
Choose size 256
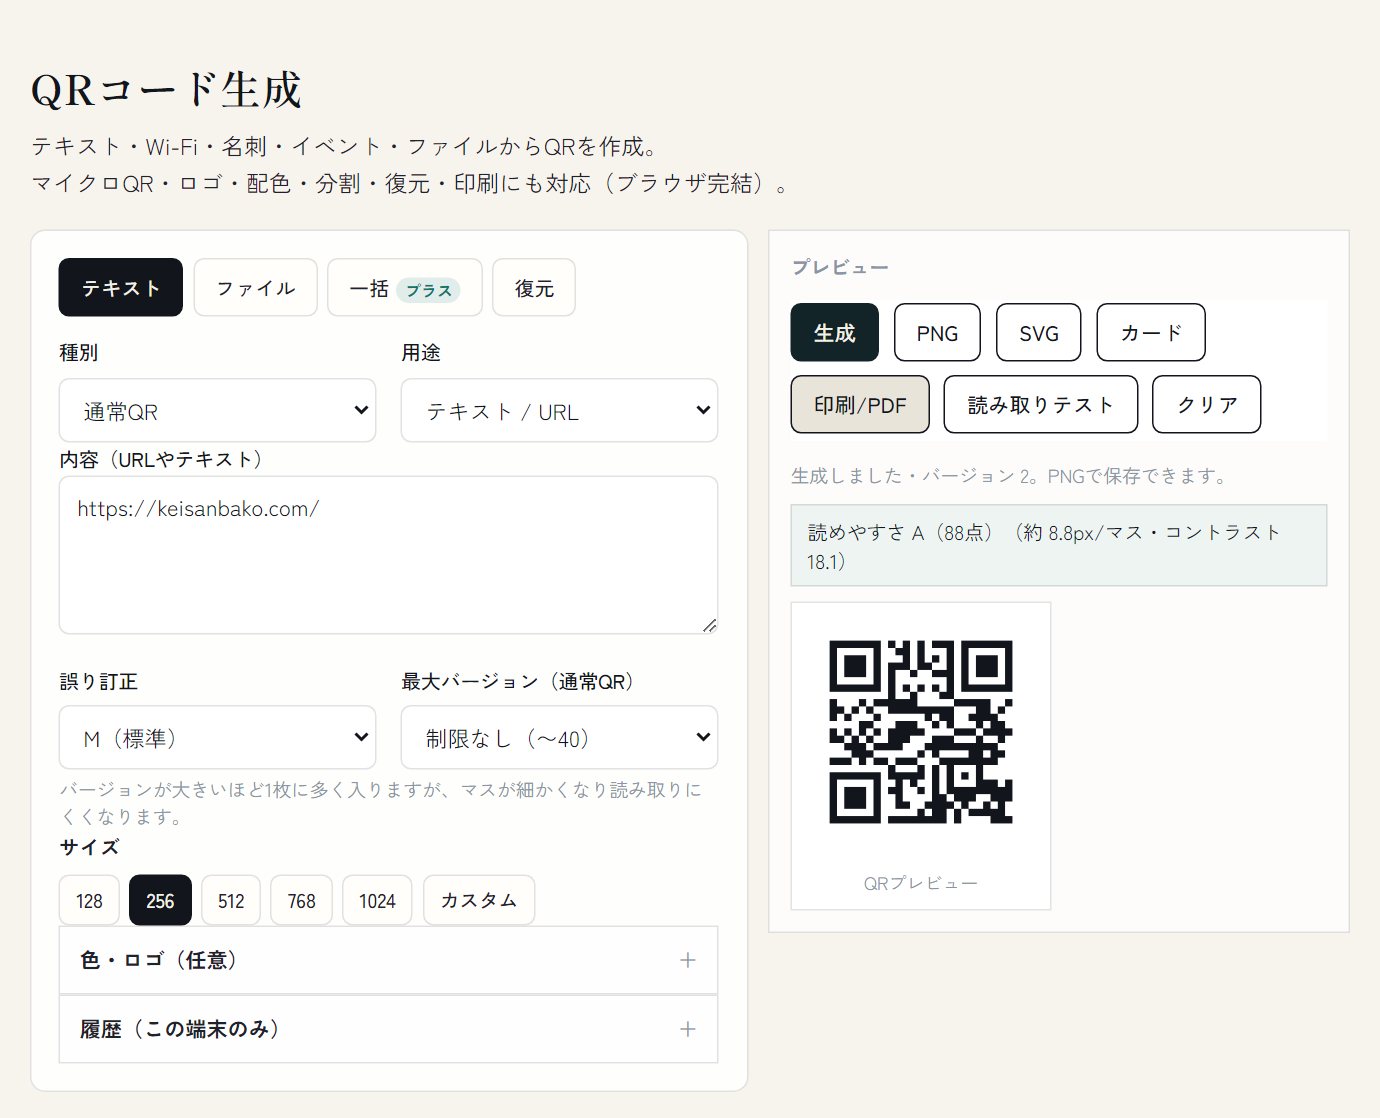pos(161,901)
